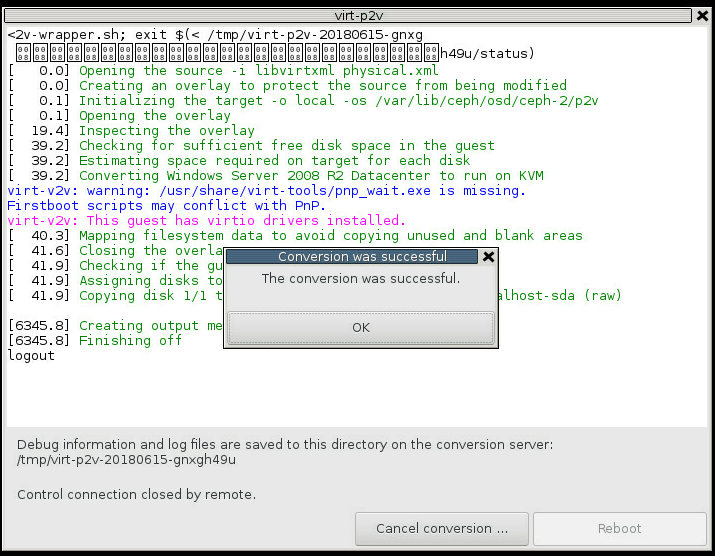Click the 'Closing the overlay' log line
715x556 pixels.
(116, 251)
